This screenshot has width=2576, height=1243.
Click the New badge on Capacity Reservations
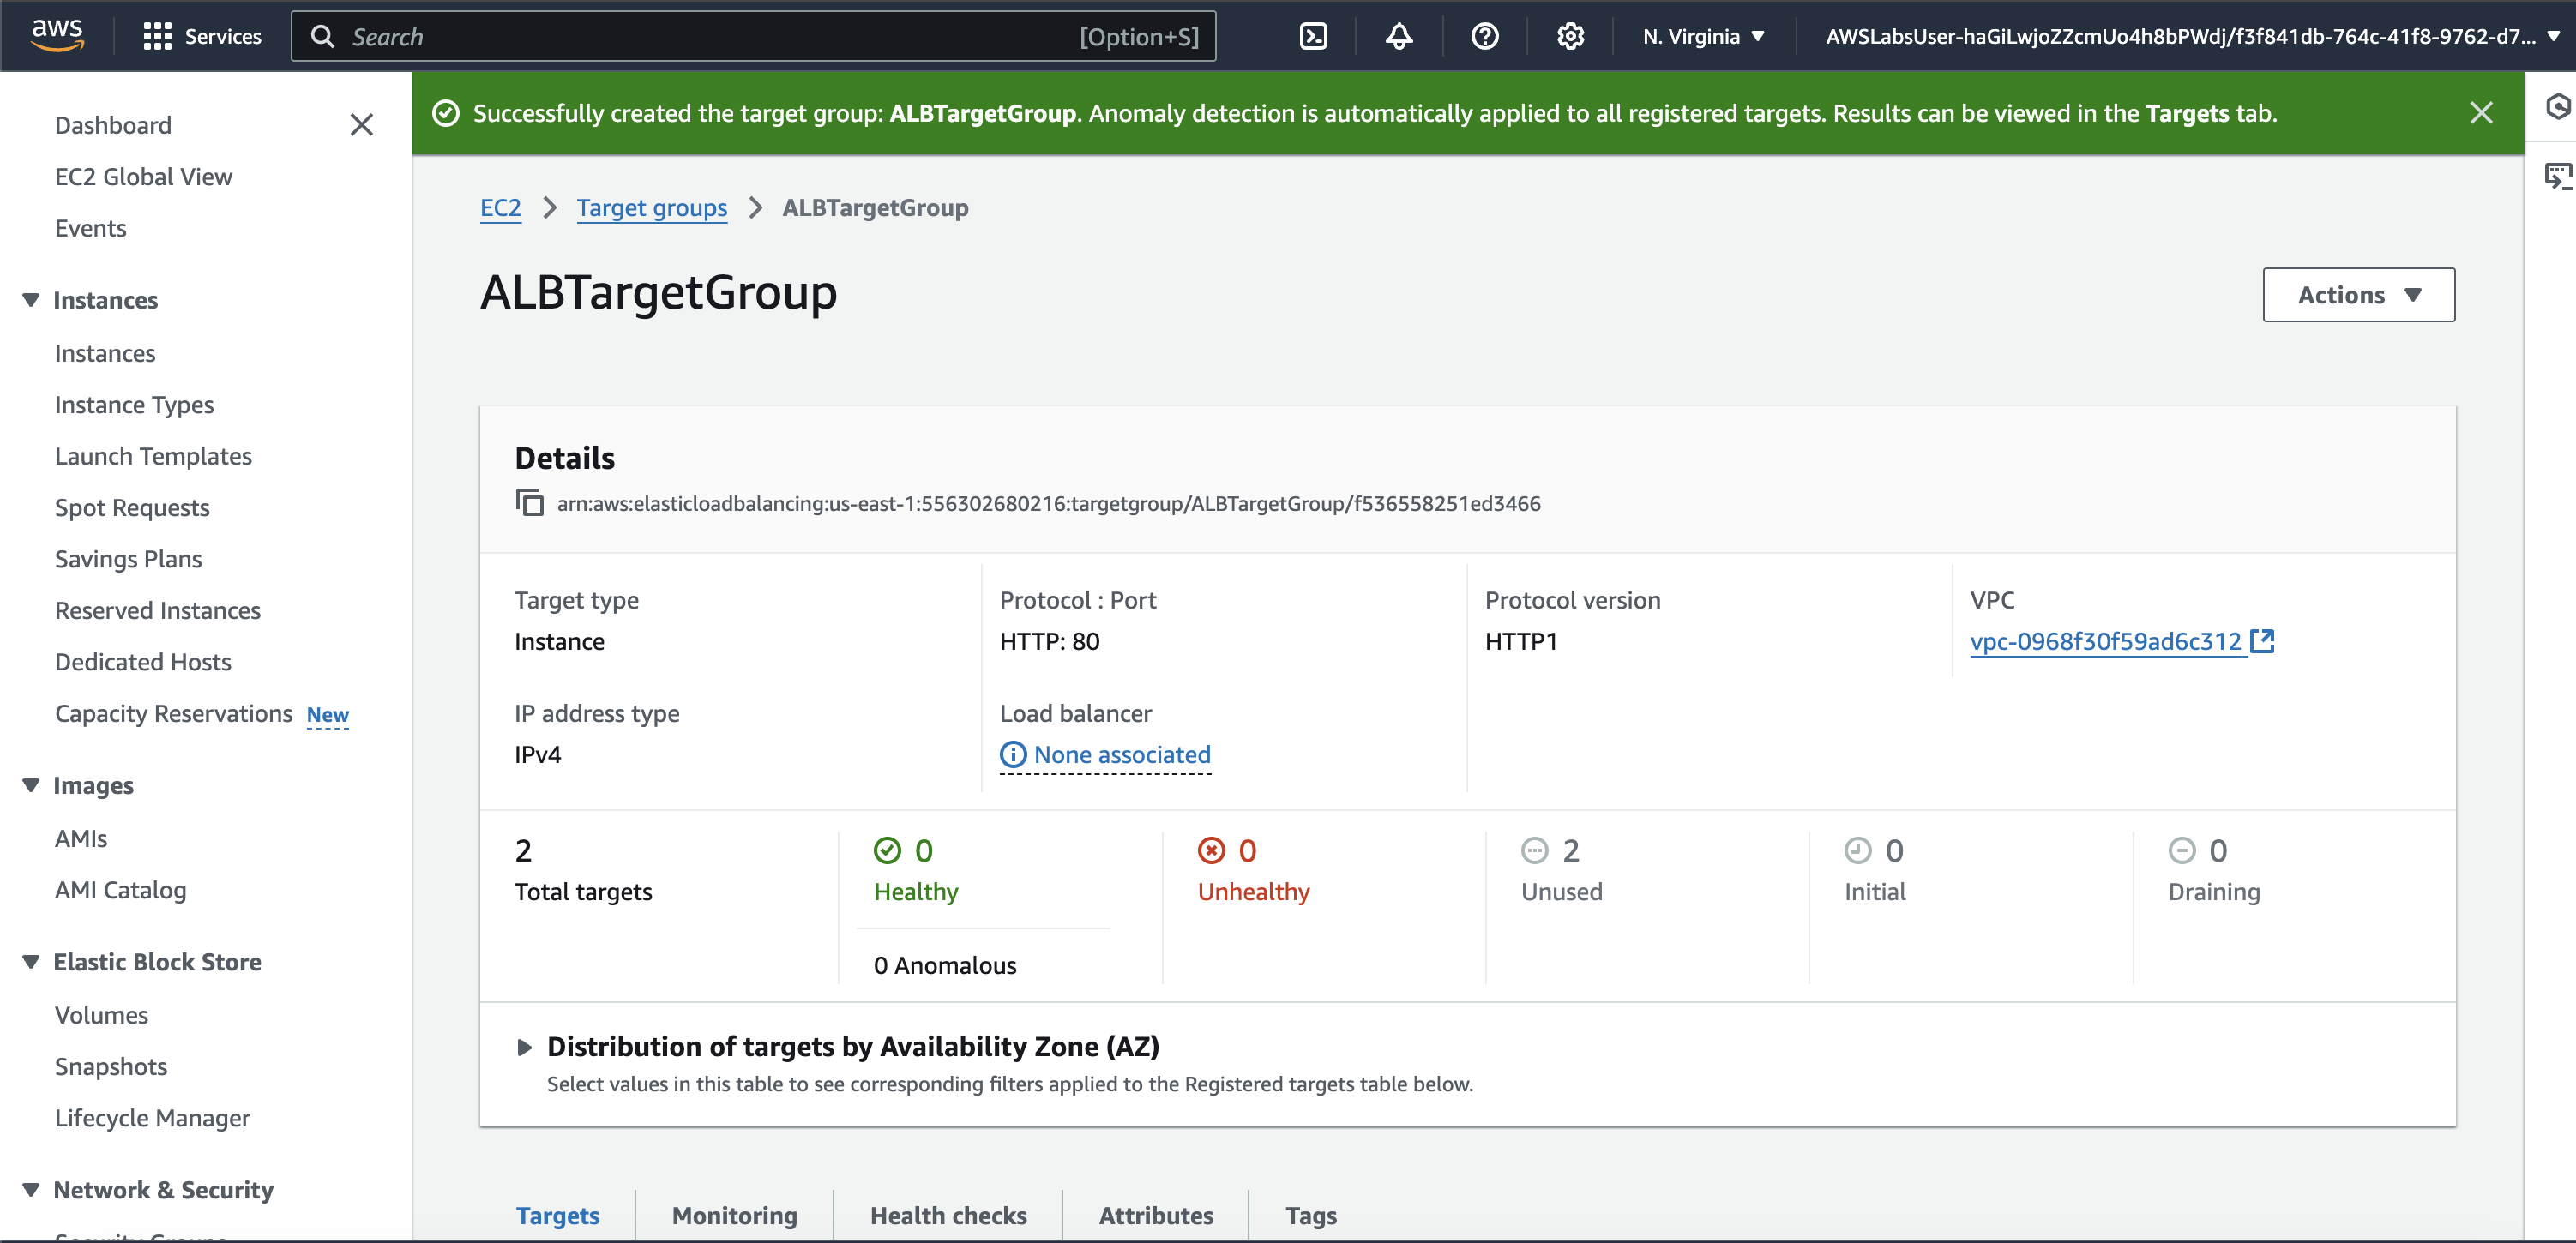point(327,715)
